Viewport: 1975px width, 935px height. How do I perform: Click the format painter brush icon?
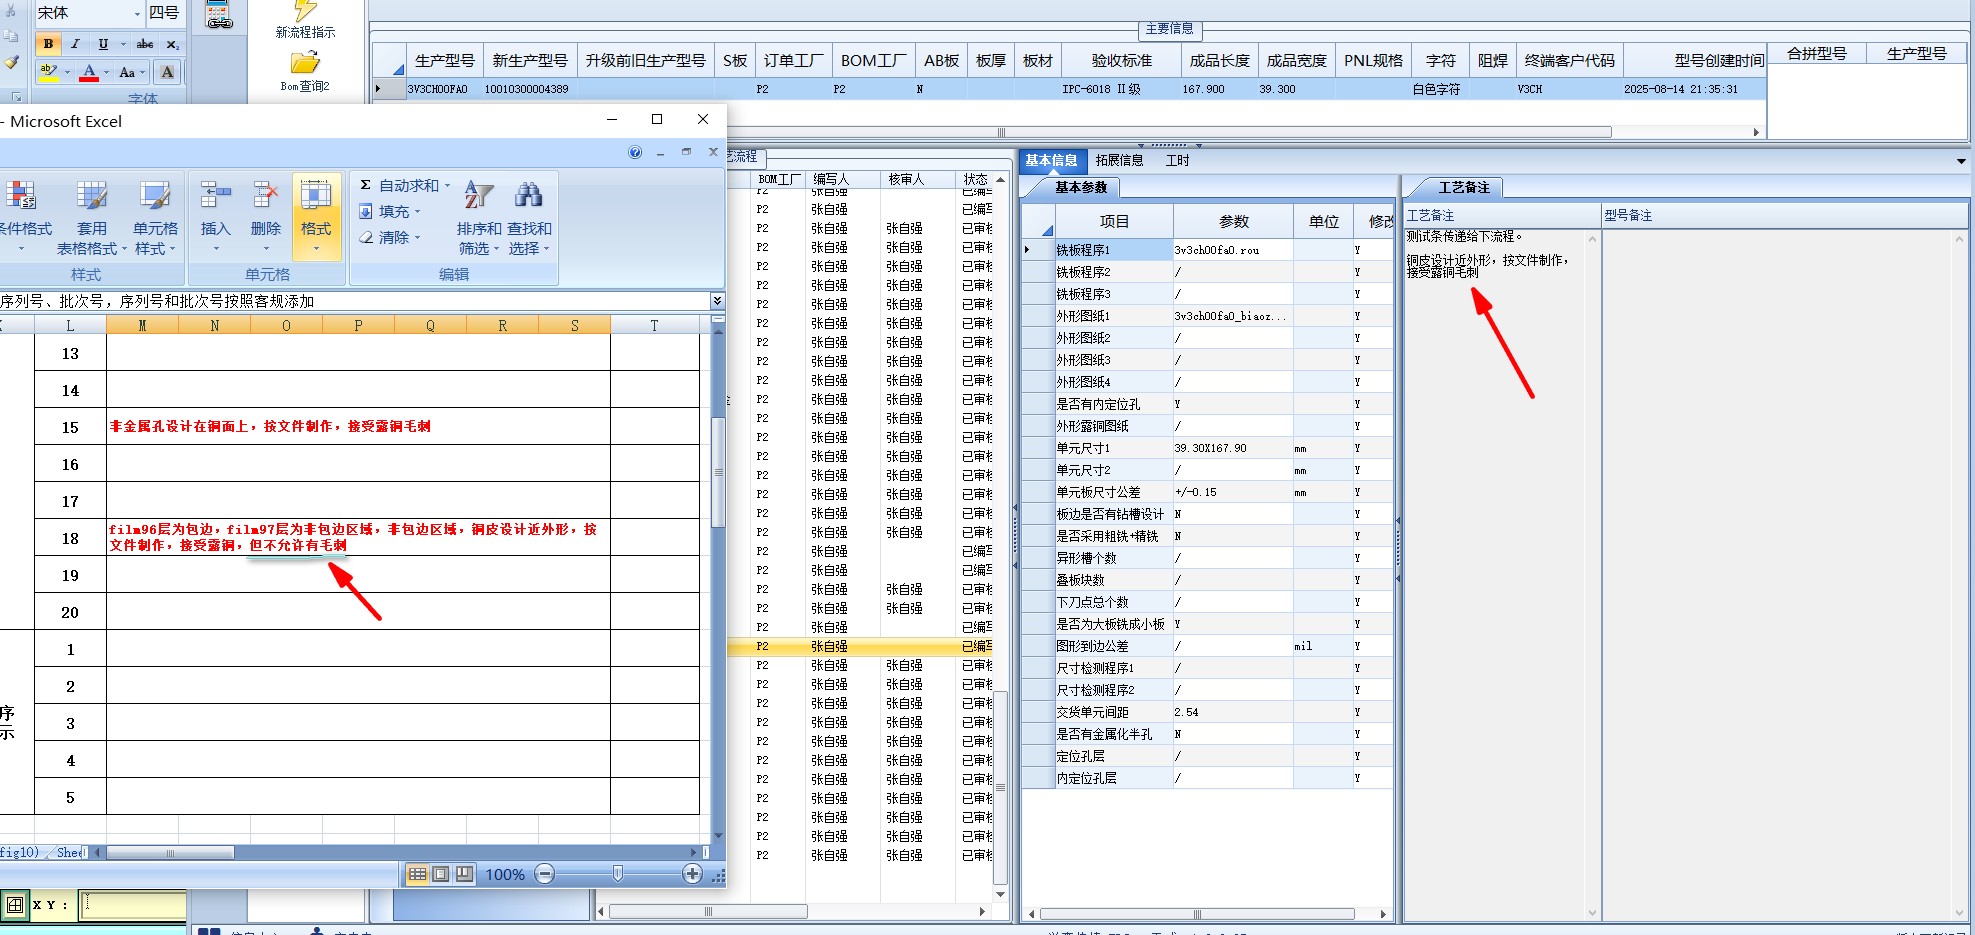coord(11,61)
